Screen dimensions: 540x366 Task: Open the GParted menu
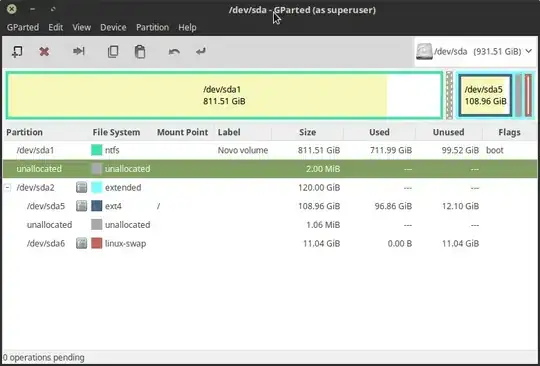click(23, 27)
